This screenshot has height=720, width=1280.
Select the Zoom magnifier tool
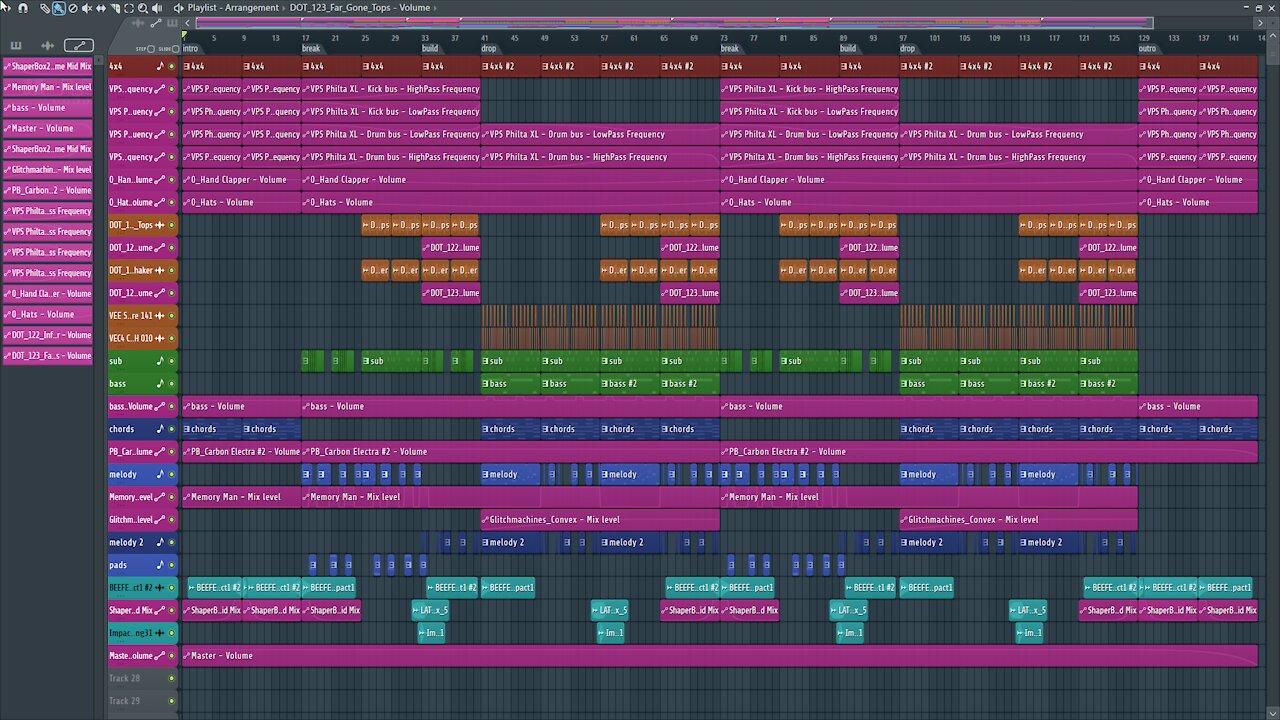pyautogui.click(x=143, y=8)
